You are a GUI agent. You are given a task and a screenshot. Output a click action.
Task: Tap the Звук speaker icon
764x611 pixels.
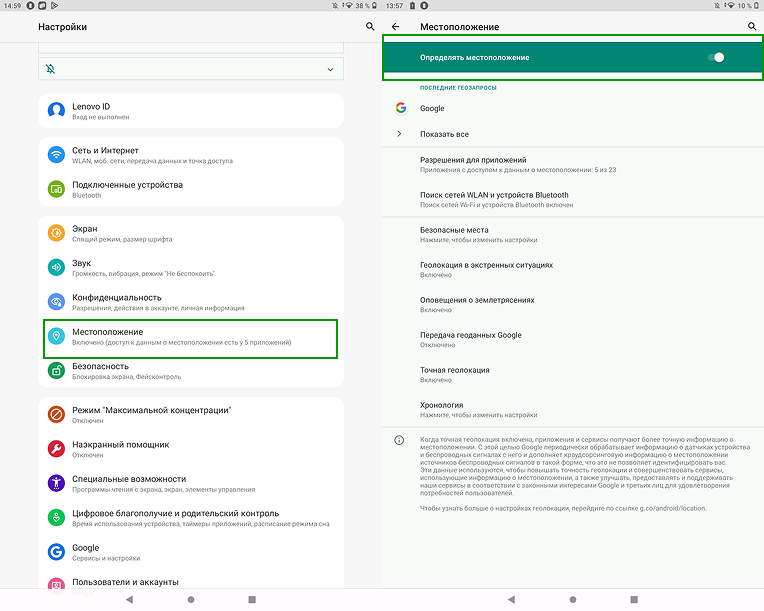click(56, 267)
